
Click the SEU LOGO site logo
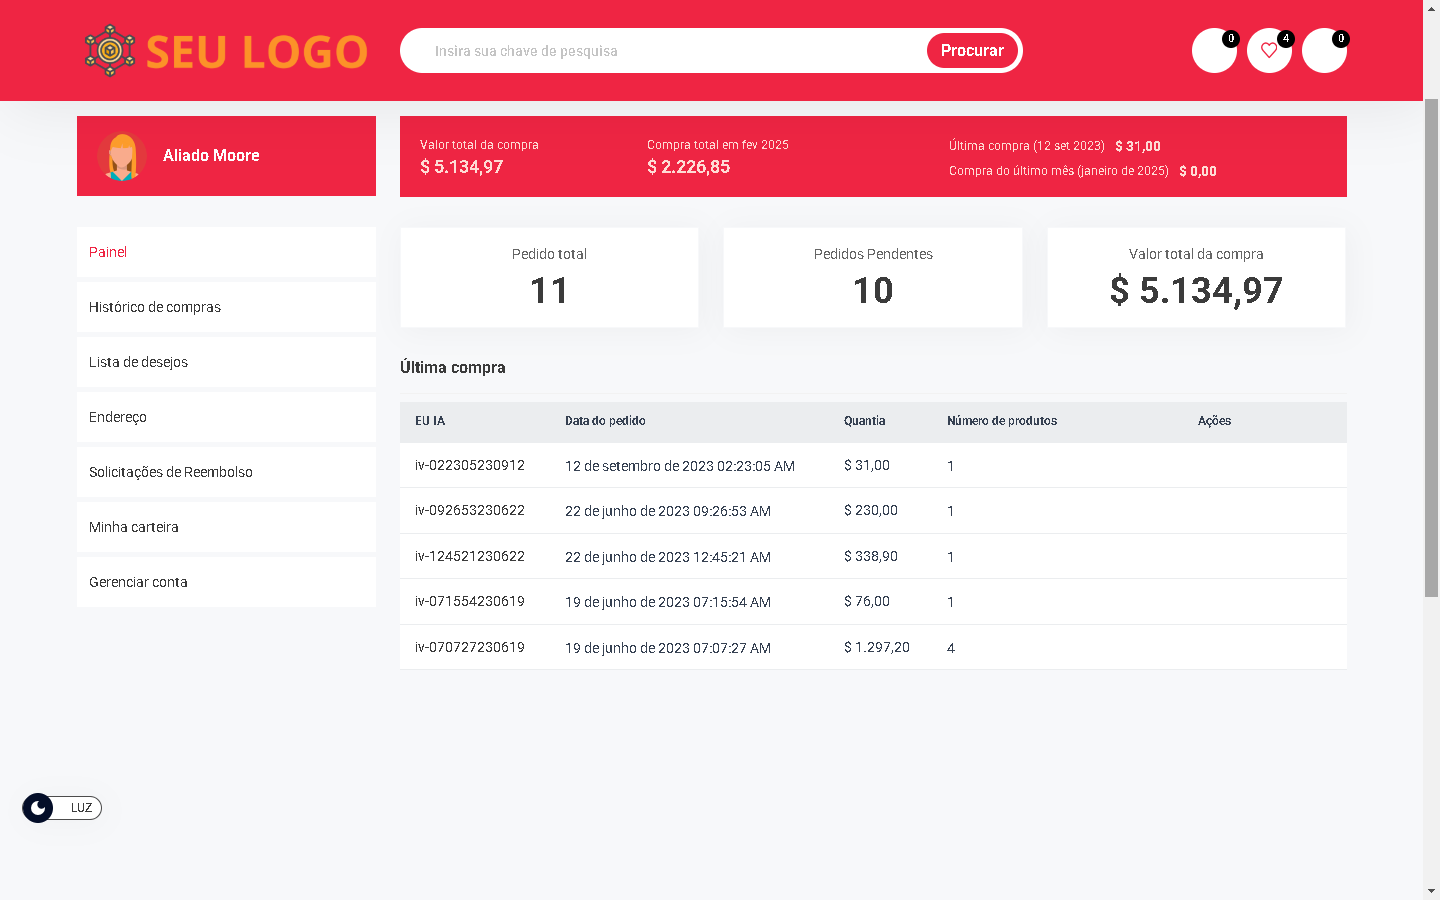pos(227,51)
